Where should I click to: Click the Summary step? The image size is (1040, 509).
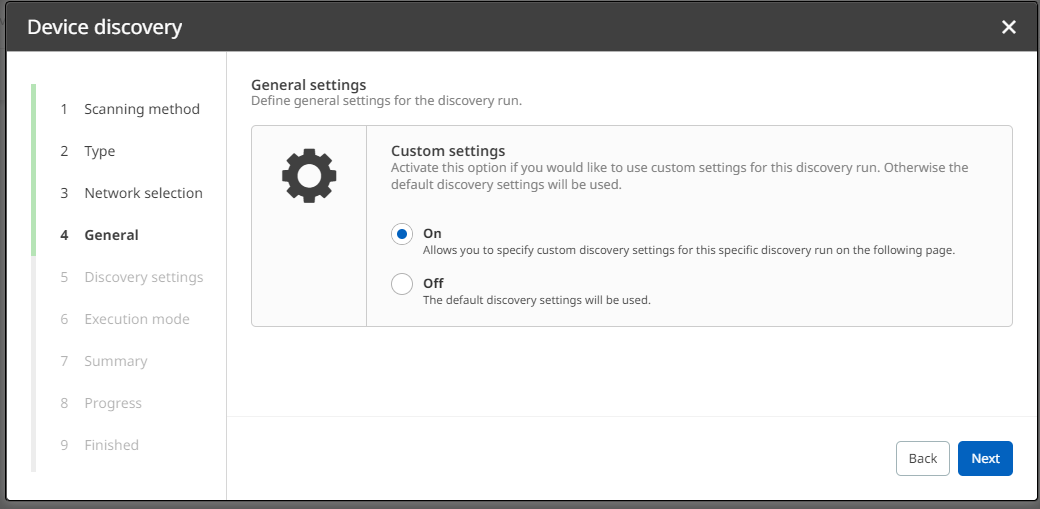pos(115,361)
